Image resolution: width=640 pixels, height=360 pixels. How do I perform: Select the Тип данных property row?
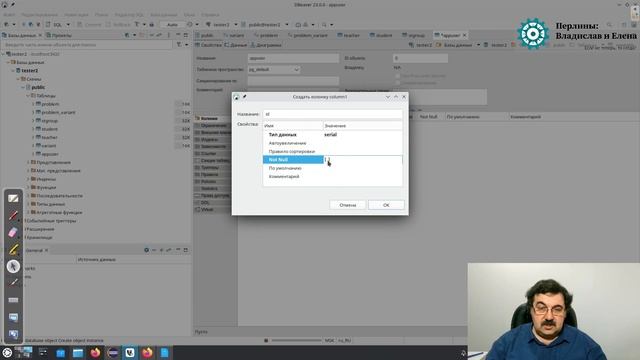(332, 135)
